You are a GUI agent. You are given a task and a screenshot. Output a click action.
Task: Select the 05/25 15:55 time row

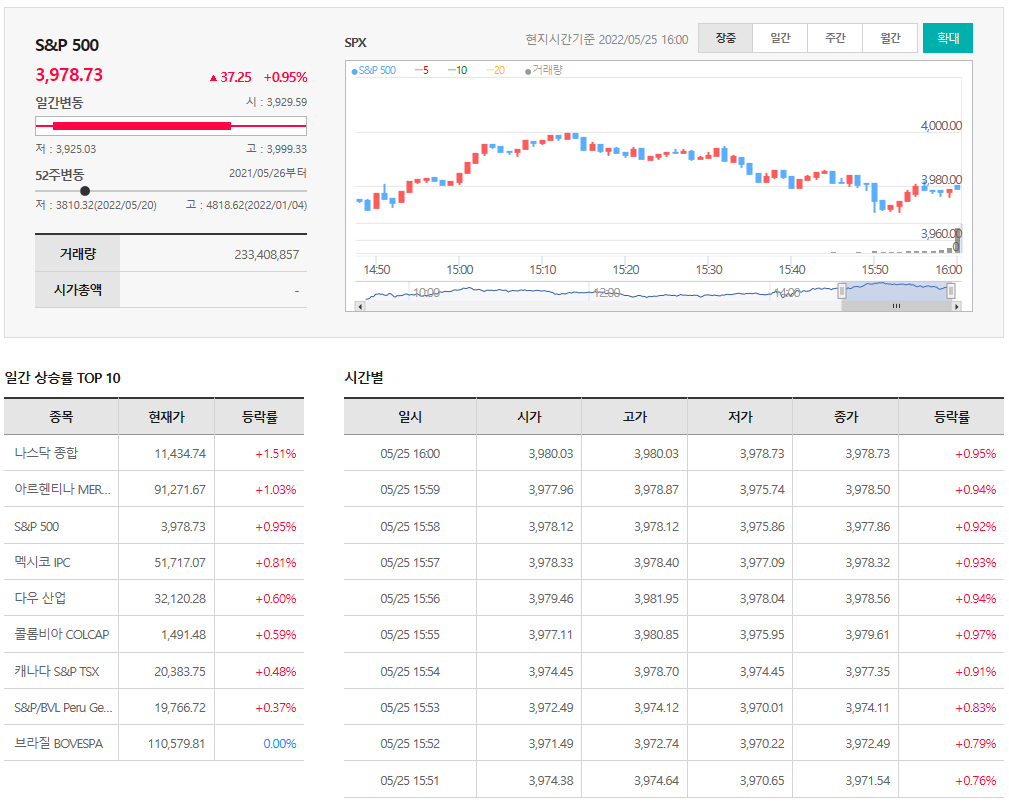tap(674, 634)
